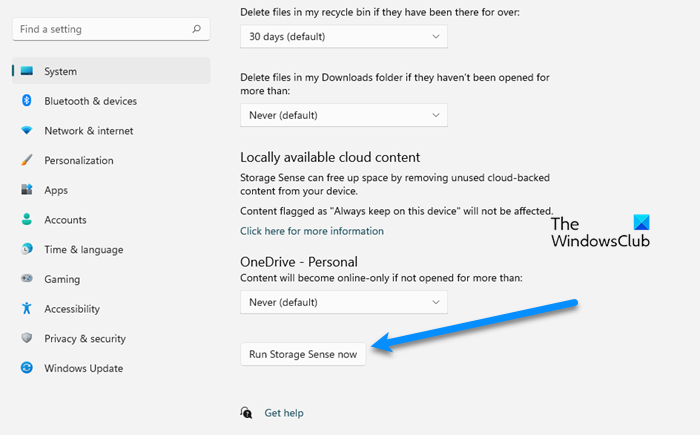Viewport: 700px width, 435px height.
Task: Open Click here for more information link
Action: (x=311, y=231)
